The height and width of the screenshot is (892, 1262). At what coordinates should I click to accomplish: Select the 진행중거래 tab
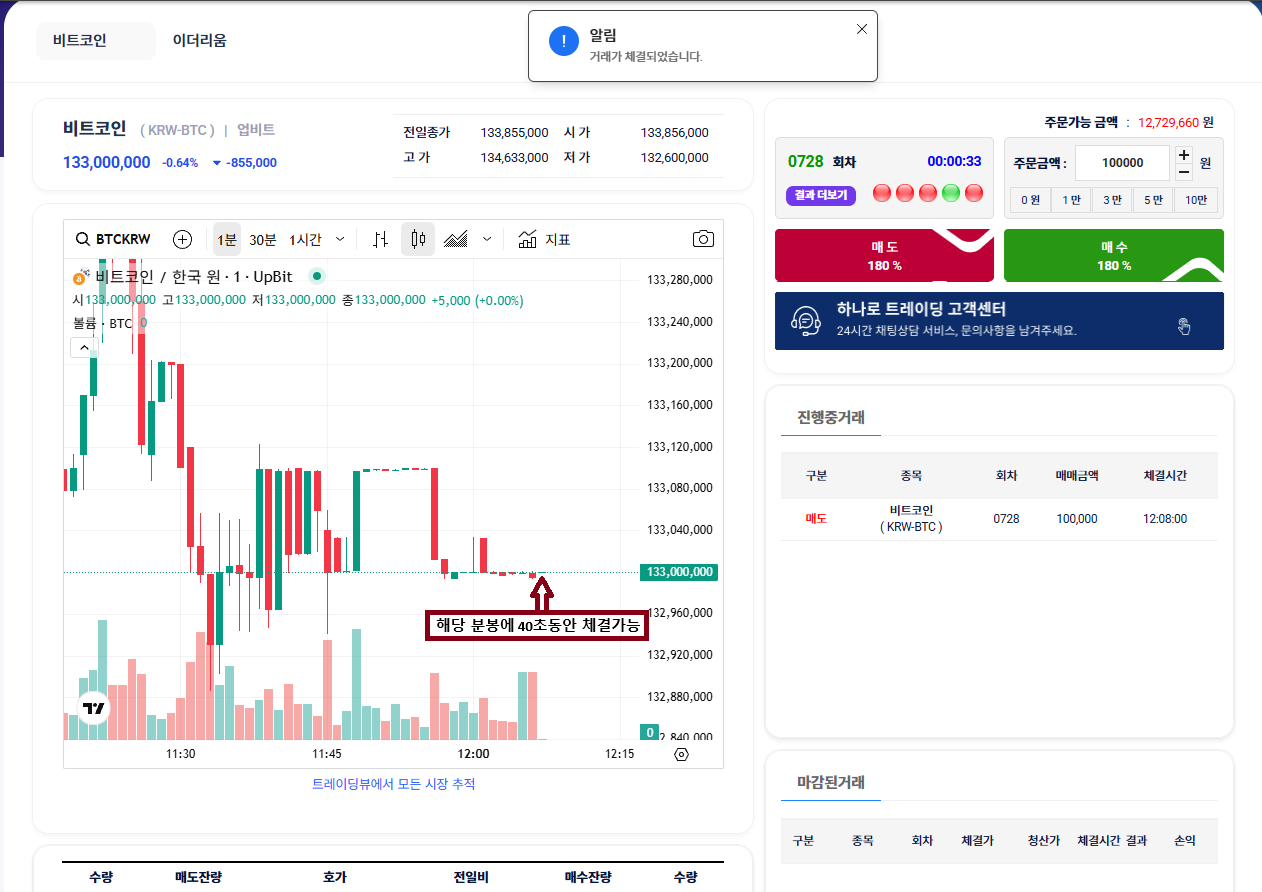click(831, 417)
